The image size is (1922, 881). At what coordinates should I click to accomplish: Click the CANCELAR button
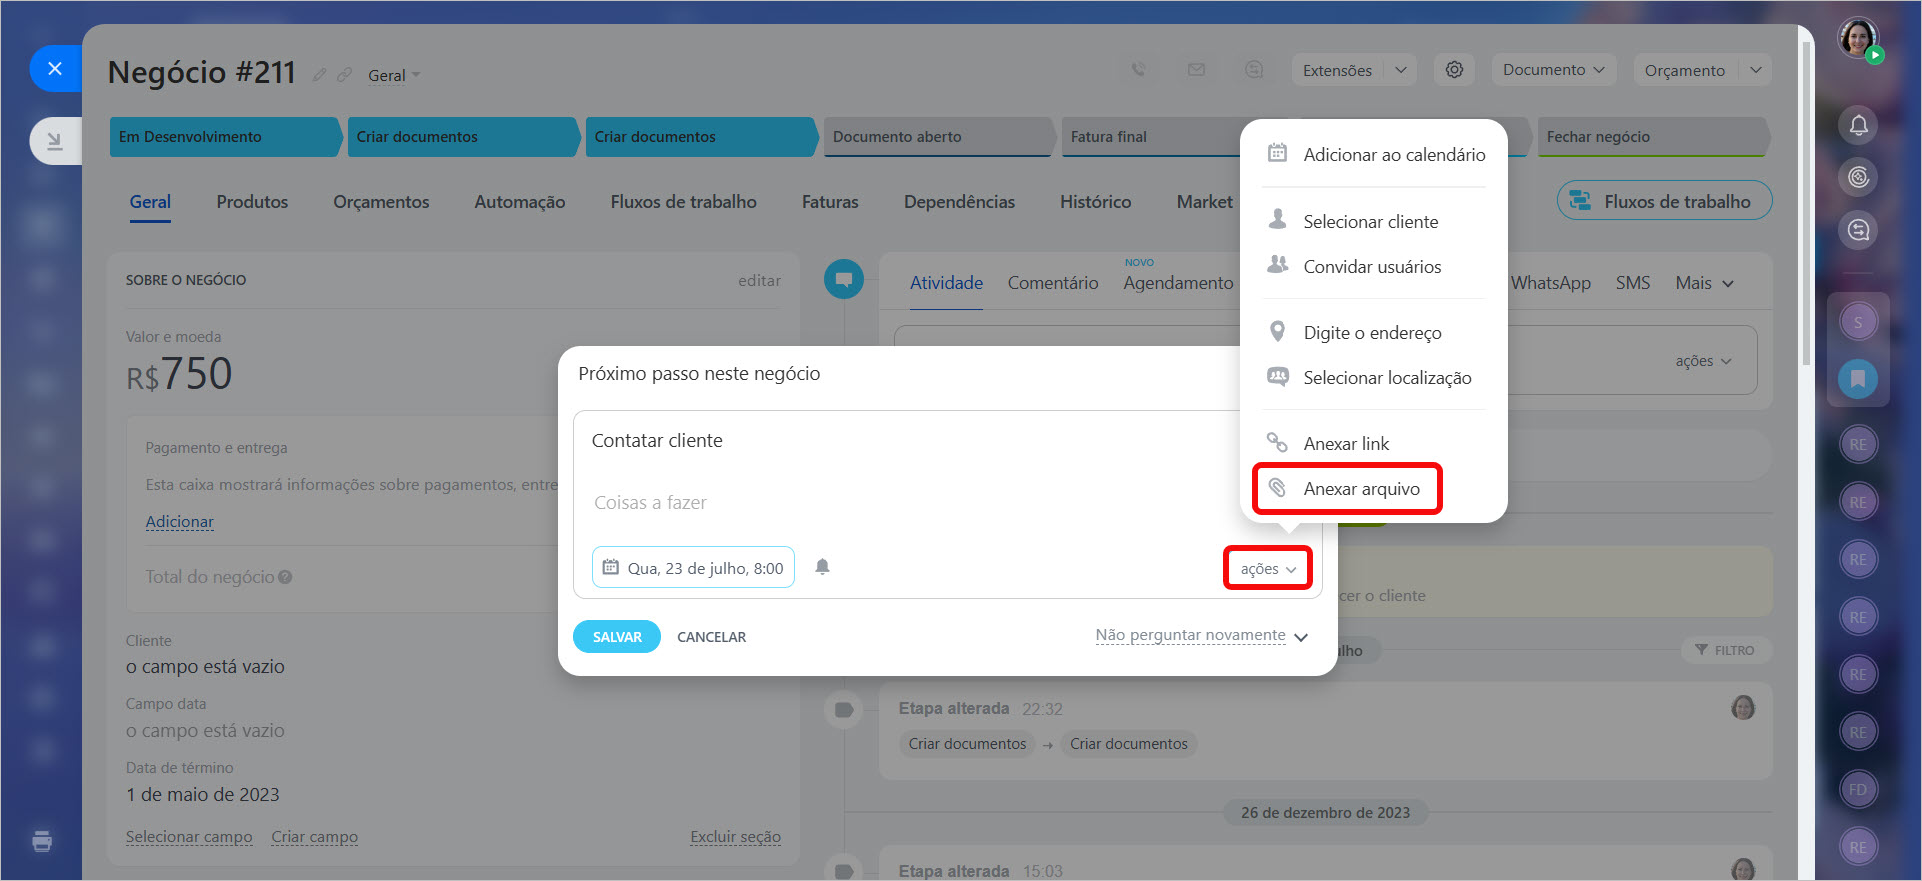711,637
